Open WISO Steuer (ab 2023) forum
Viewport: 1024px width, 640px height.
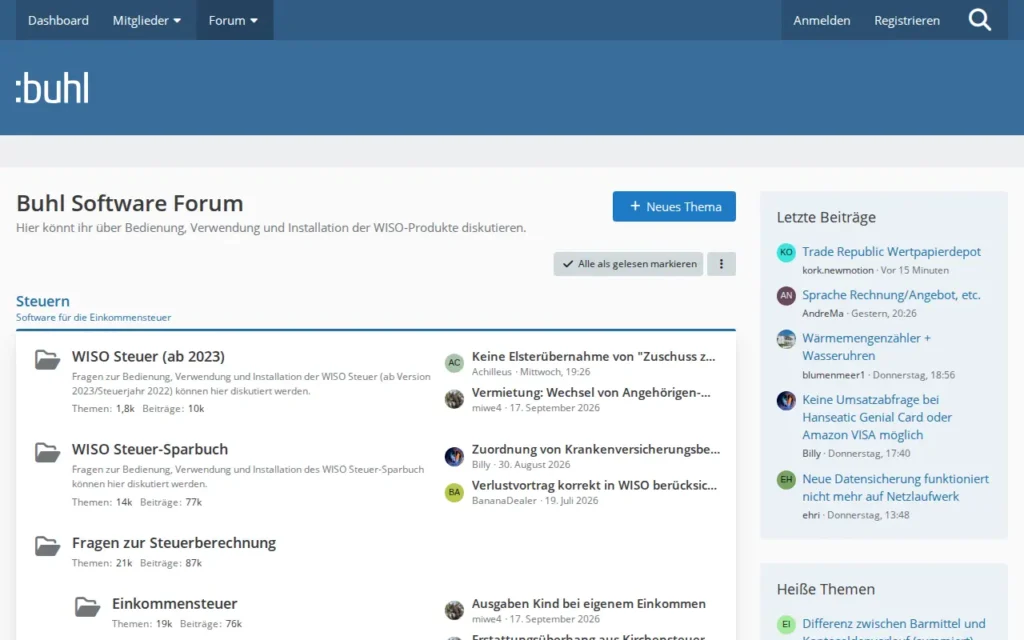pos(148,357)
